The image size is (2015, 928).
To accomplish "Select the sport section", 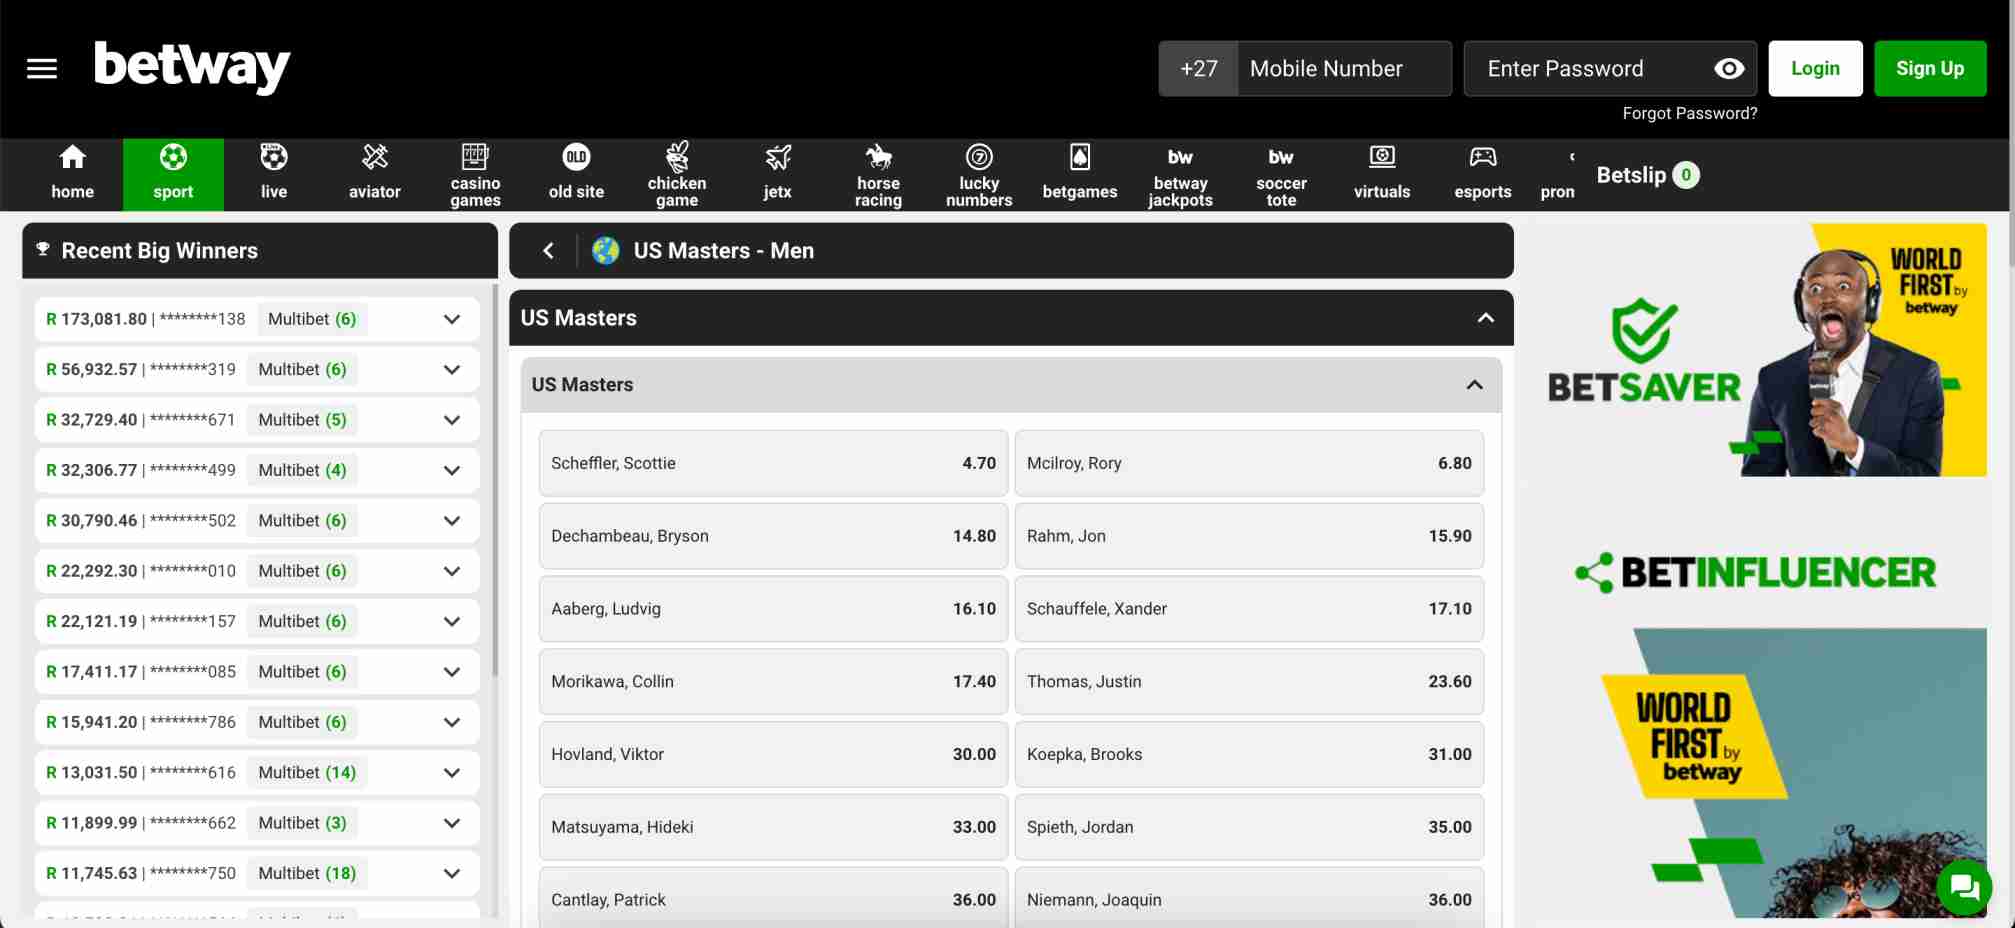I will (x=173, y=174).
